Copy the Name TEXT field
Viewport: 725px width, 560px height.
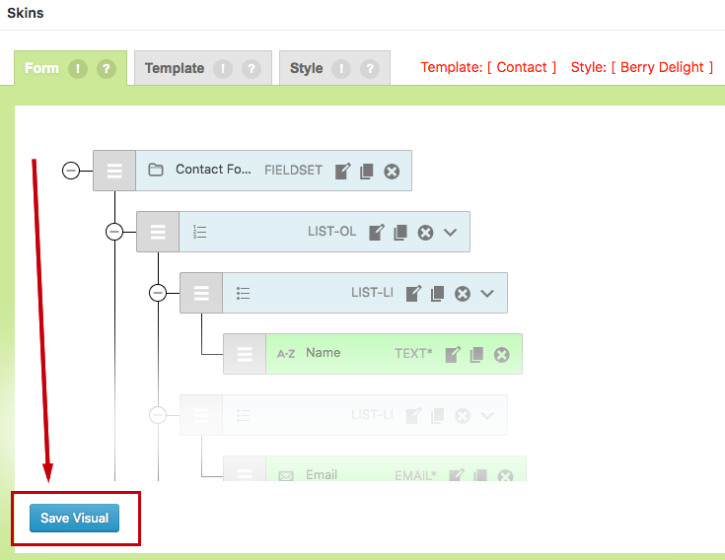click(x=477, y=354)
